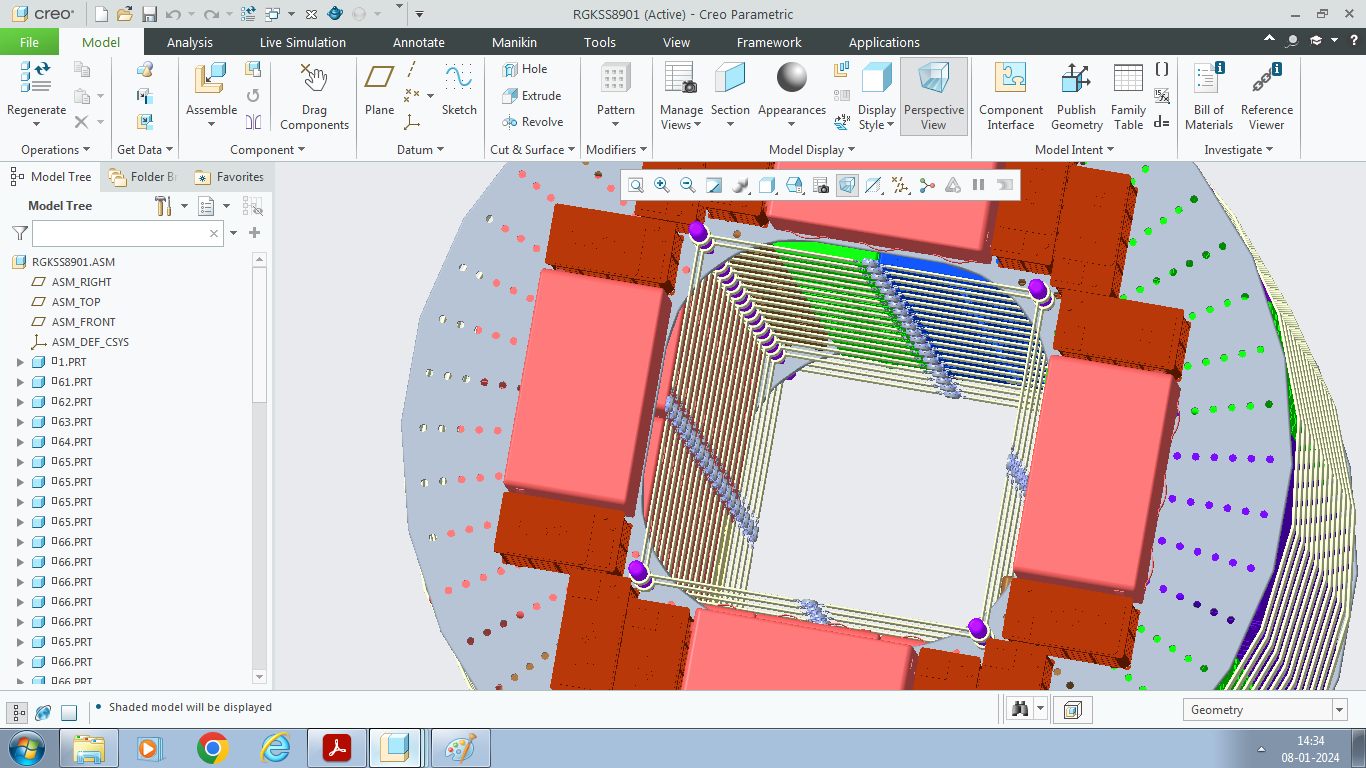Image resolution: width=1366 pixels, height=768 pixels.
Task: Expand the Operations group dropdown
Action: [x=56, y=150]
